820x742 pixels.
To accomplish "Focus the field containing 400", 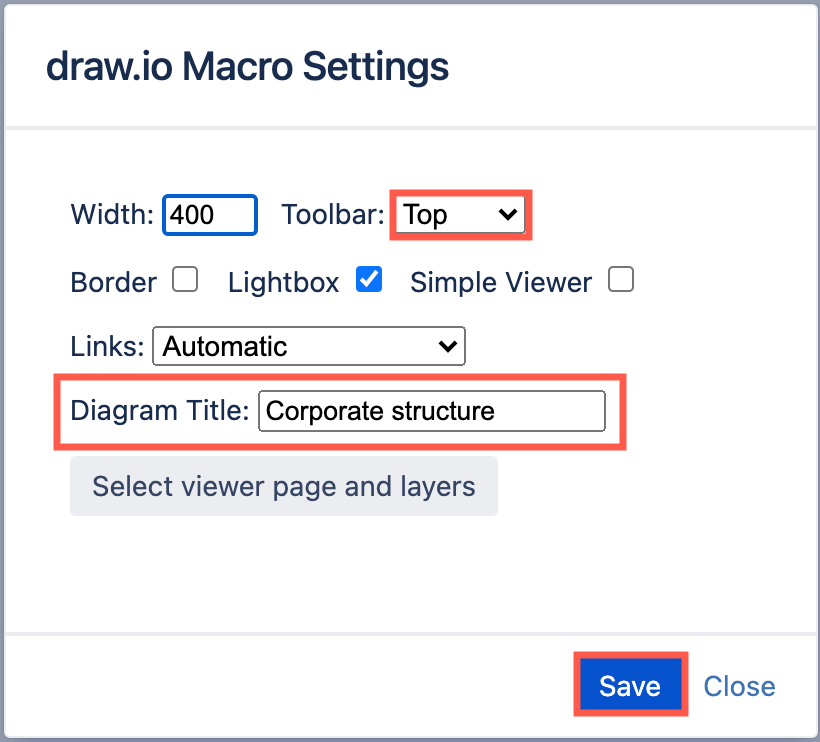I will pos(209,214).
